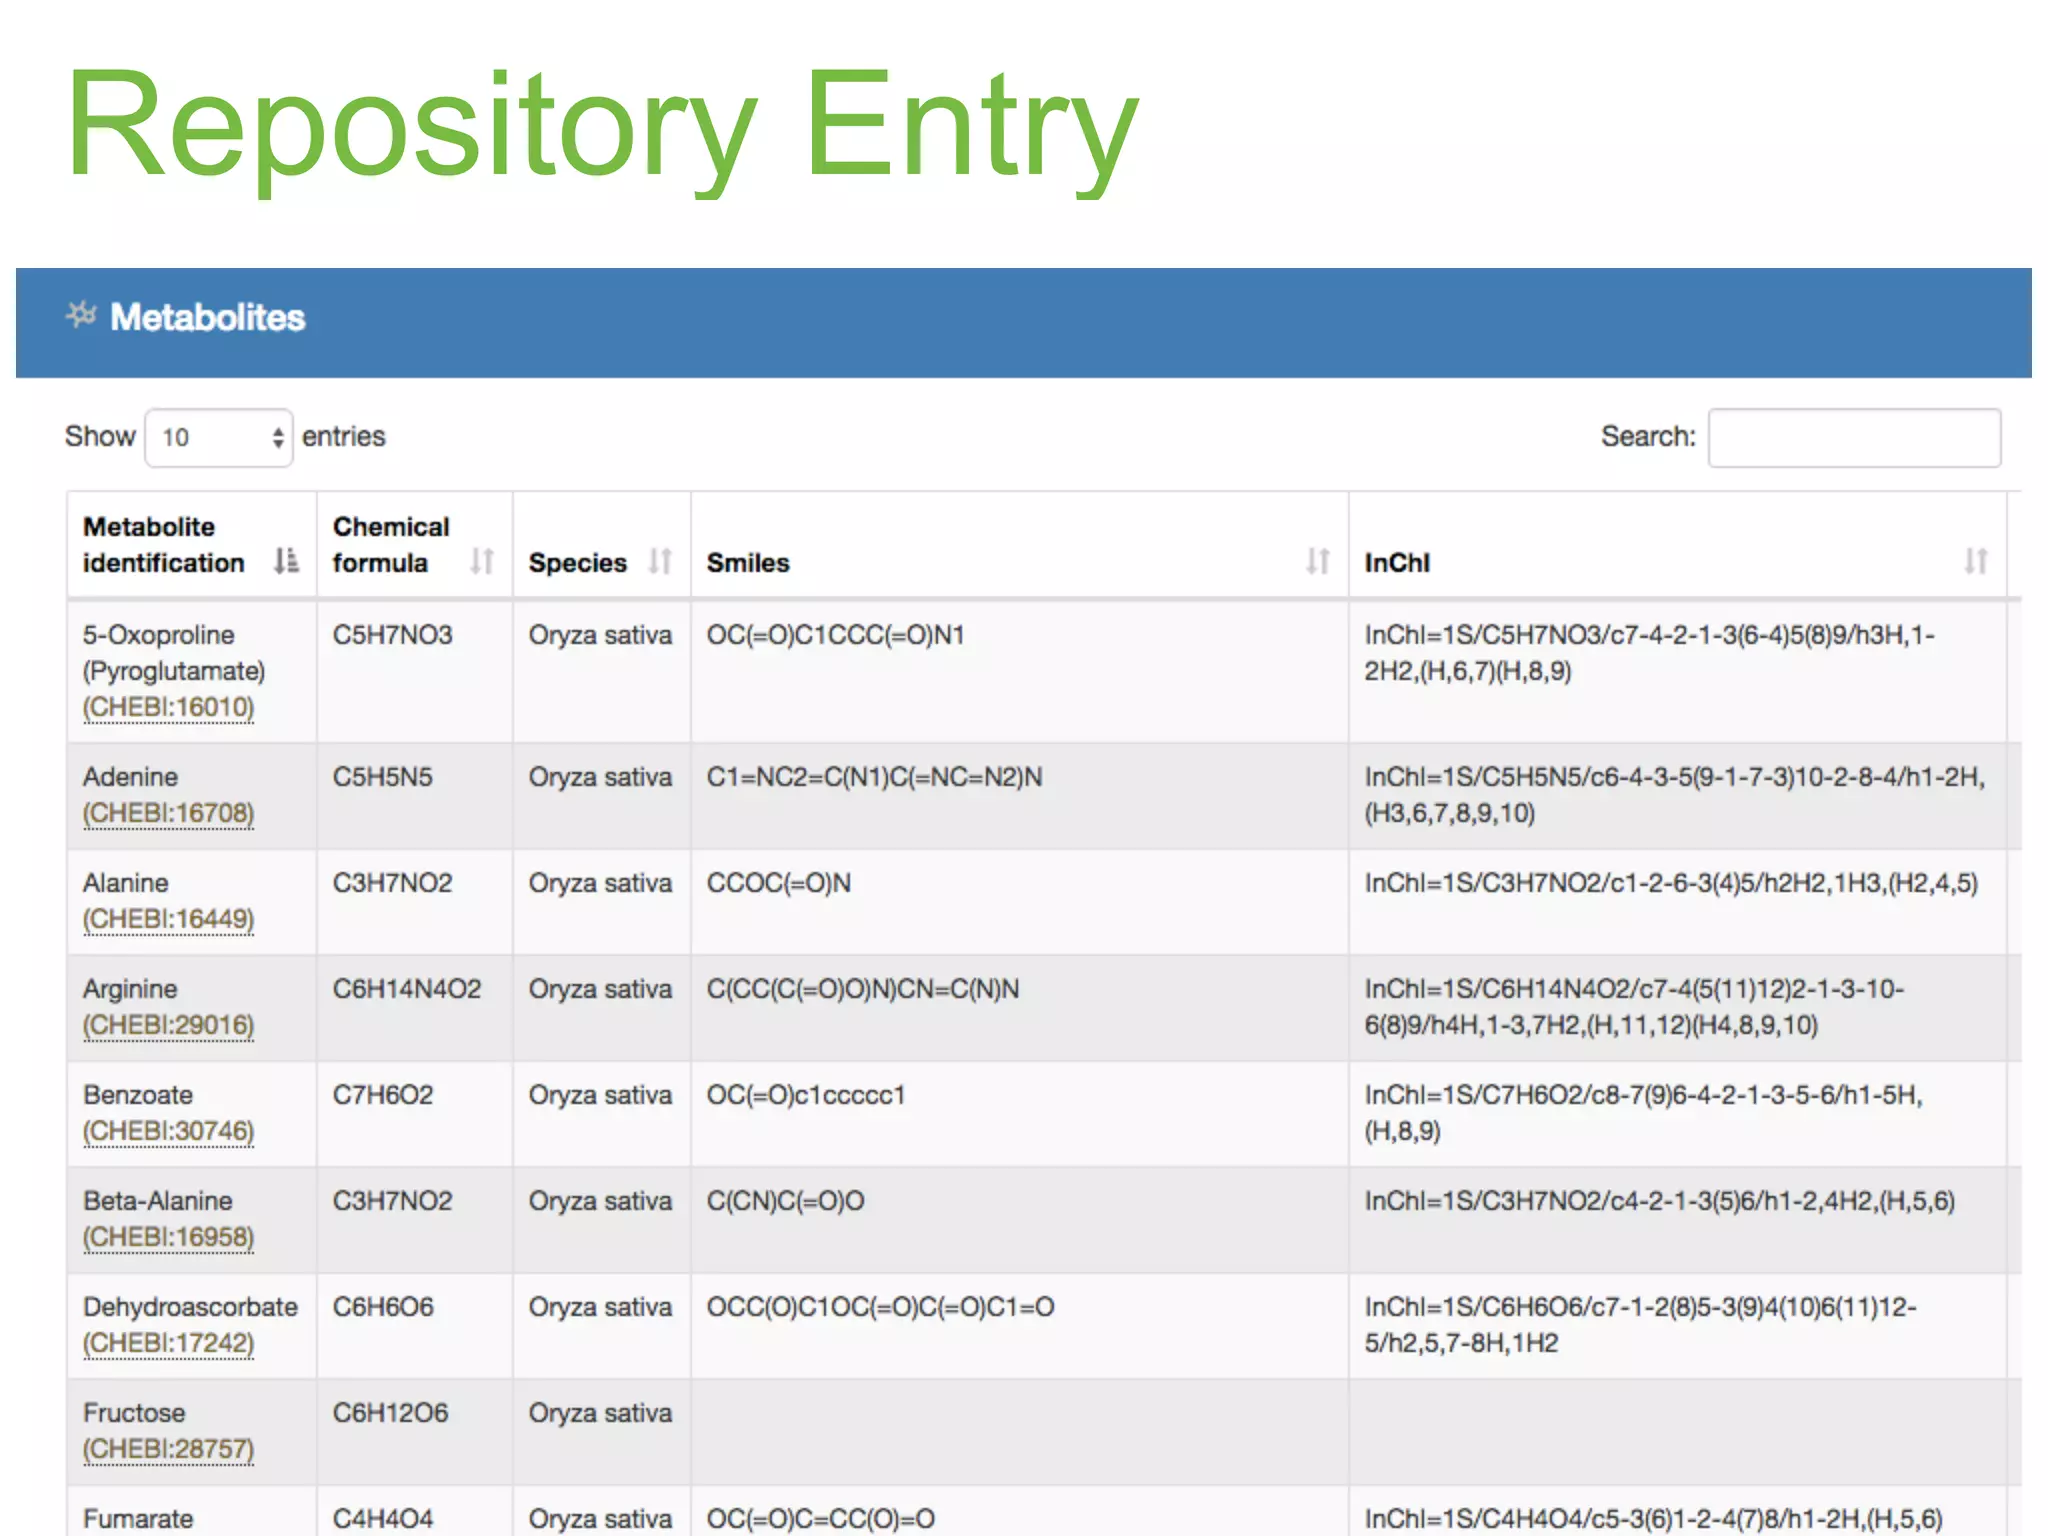Open Arginine CHEBI:29016 link

coord(168,1025)
